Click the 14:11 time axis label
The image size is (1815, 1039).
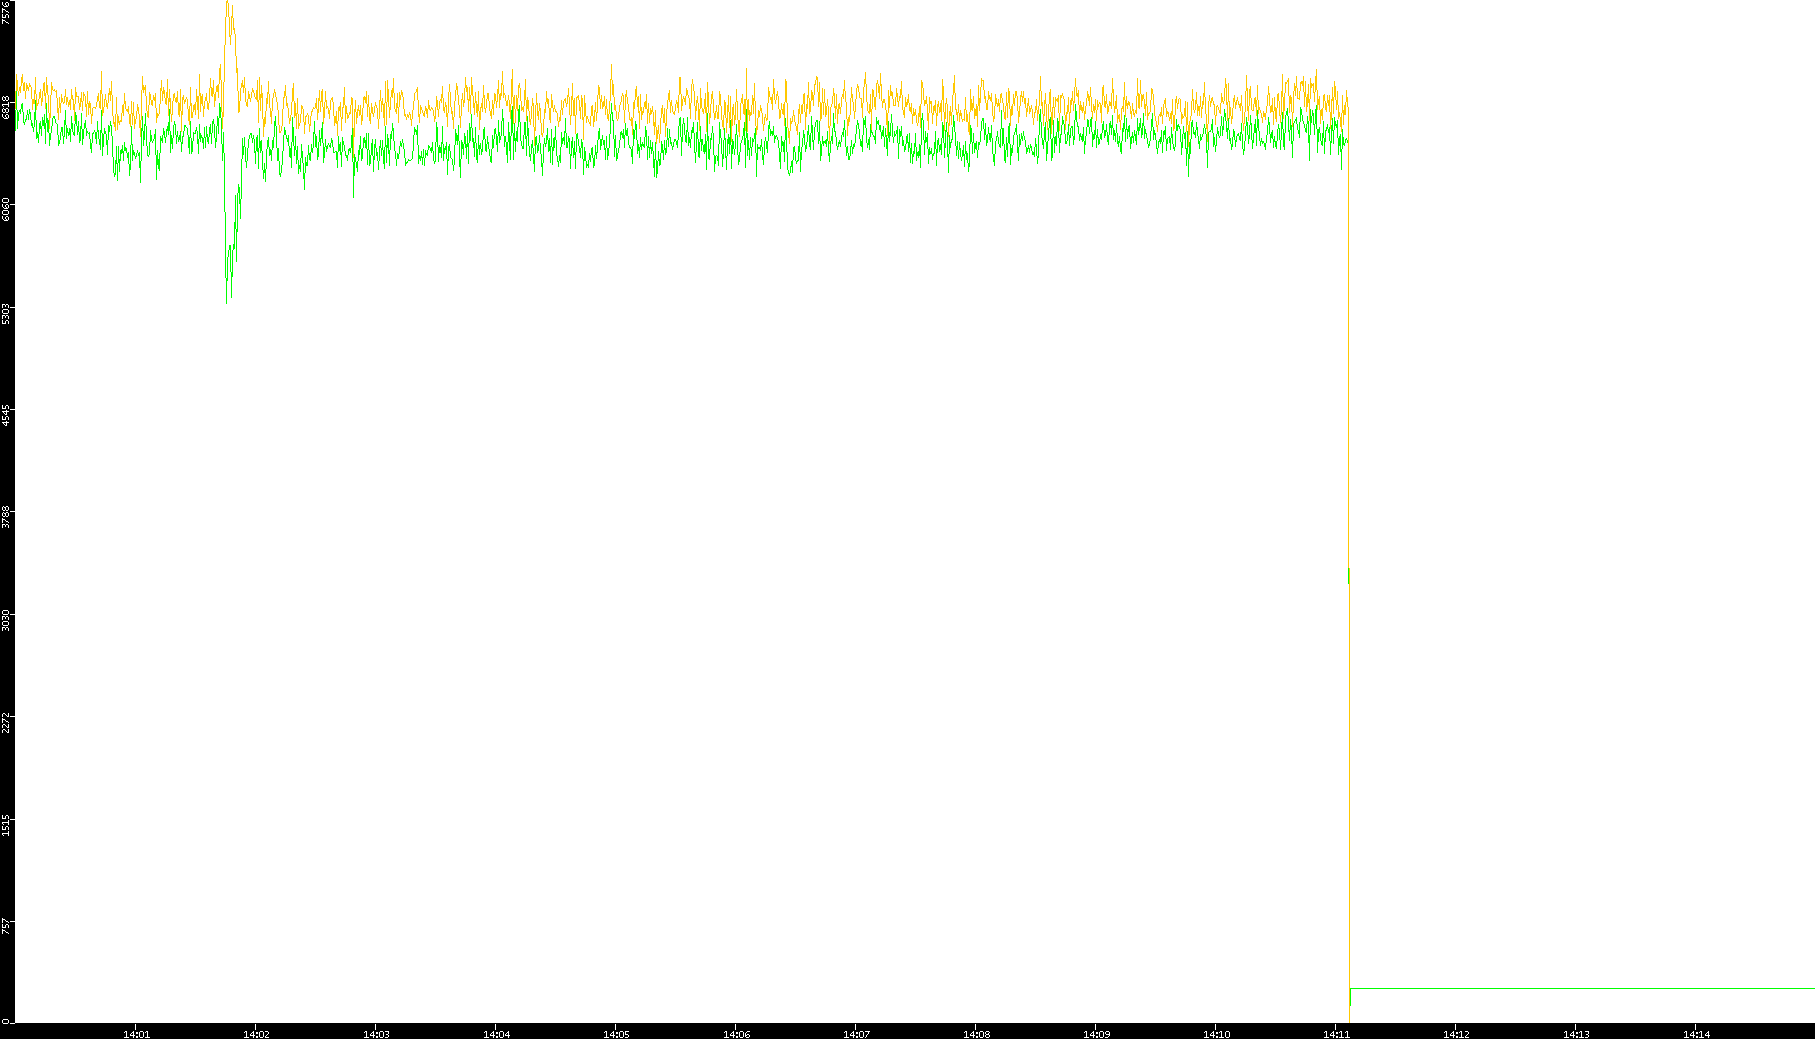point(1336,1034)
